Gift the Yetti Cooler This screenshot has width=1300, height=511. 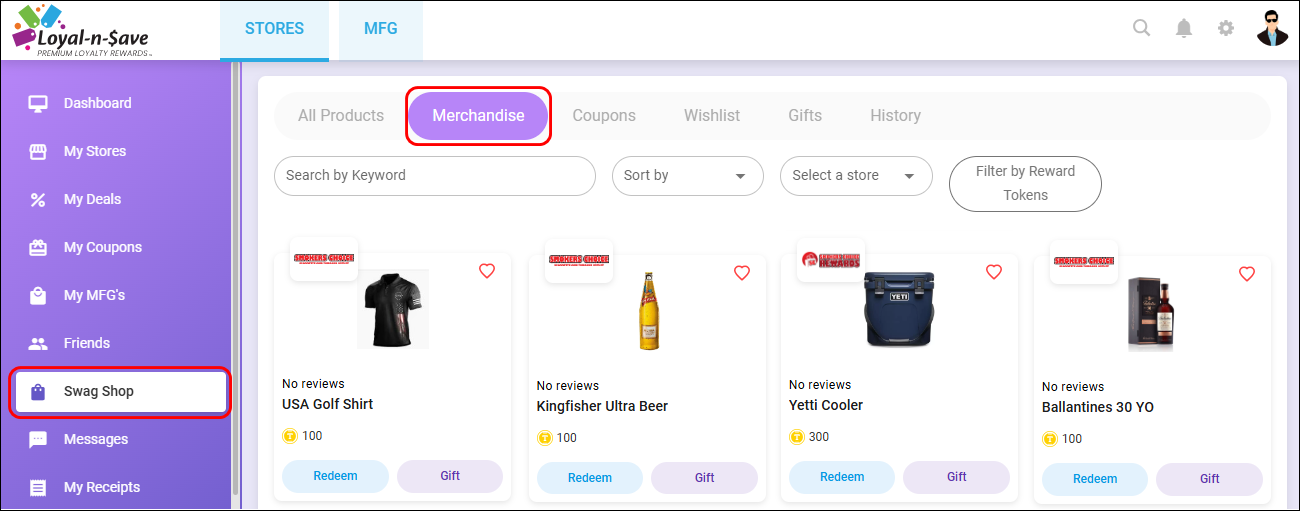point(957,477)
